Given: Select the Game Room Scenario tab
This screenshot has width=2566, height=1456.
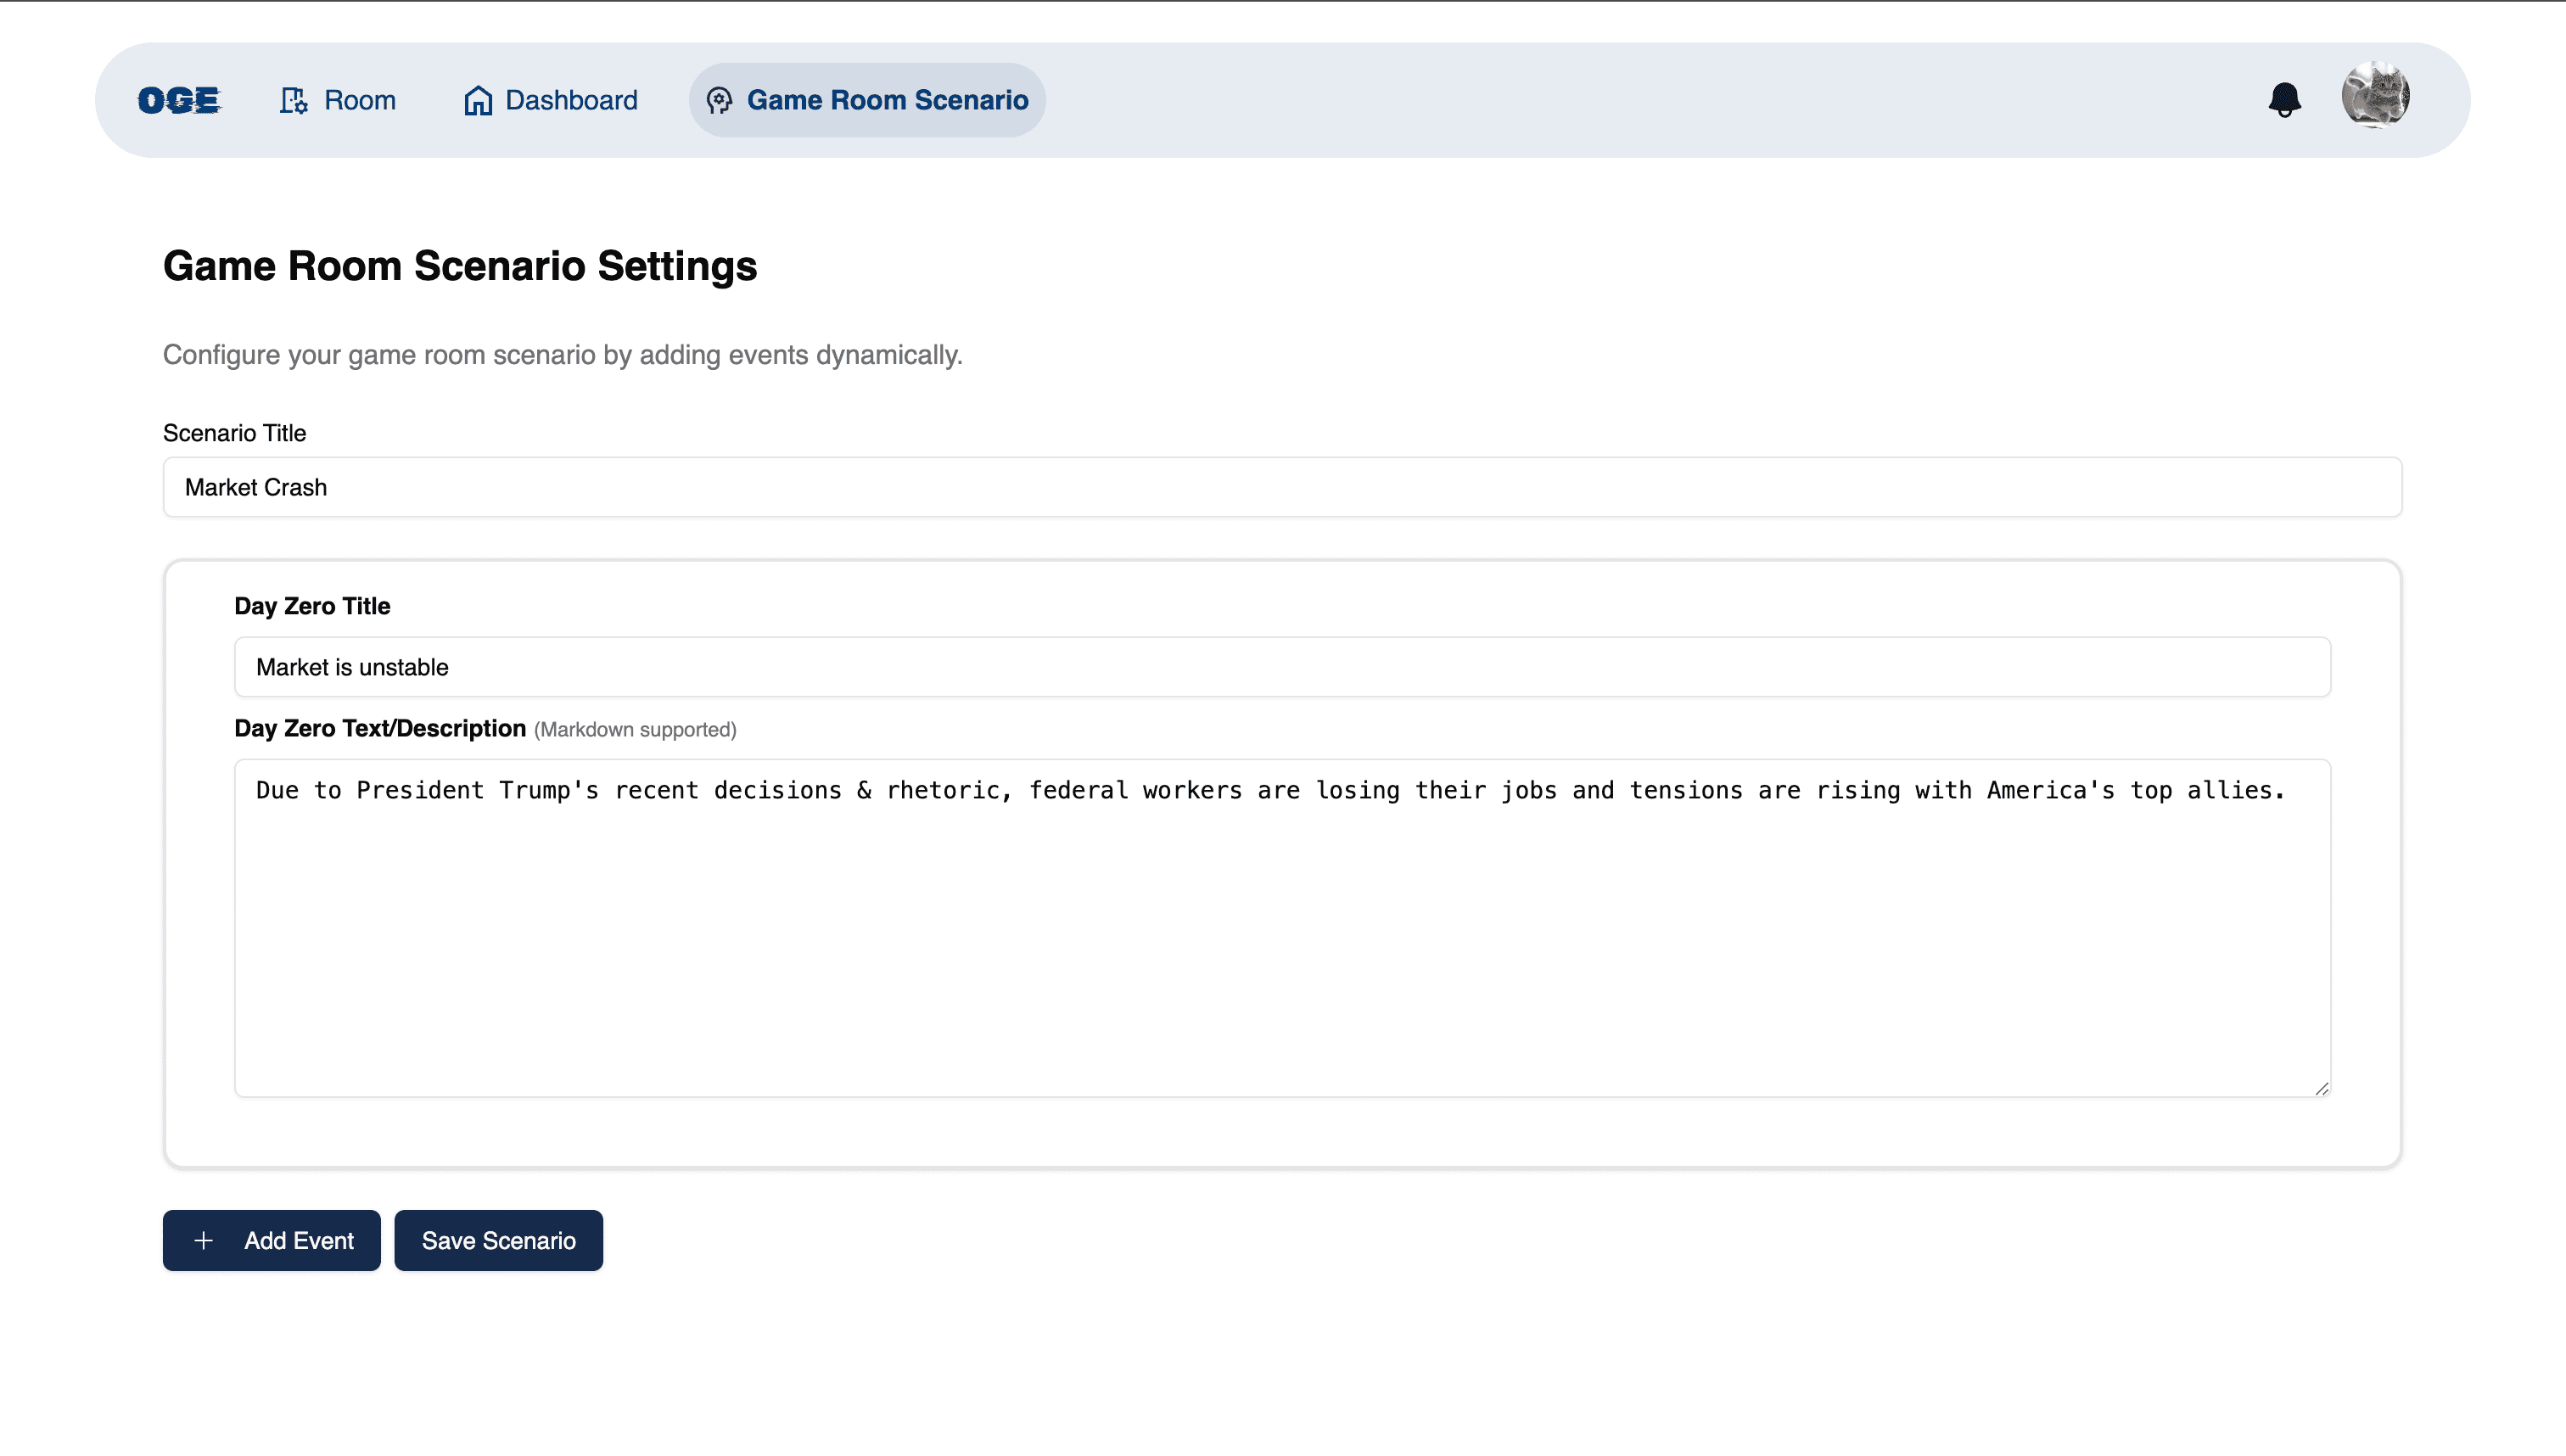Looking at the screenshot, I should point(867,100).
